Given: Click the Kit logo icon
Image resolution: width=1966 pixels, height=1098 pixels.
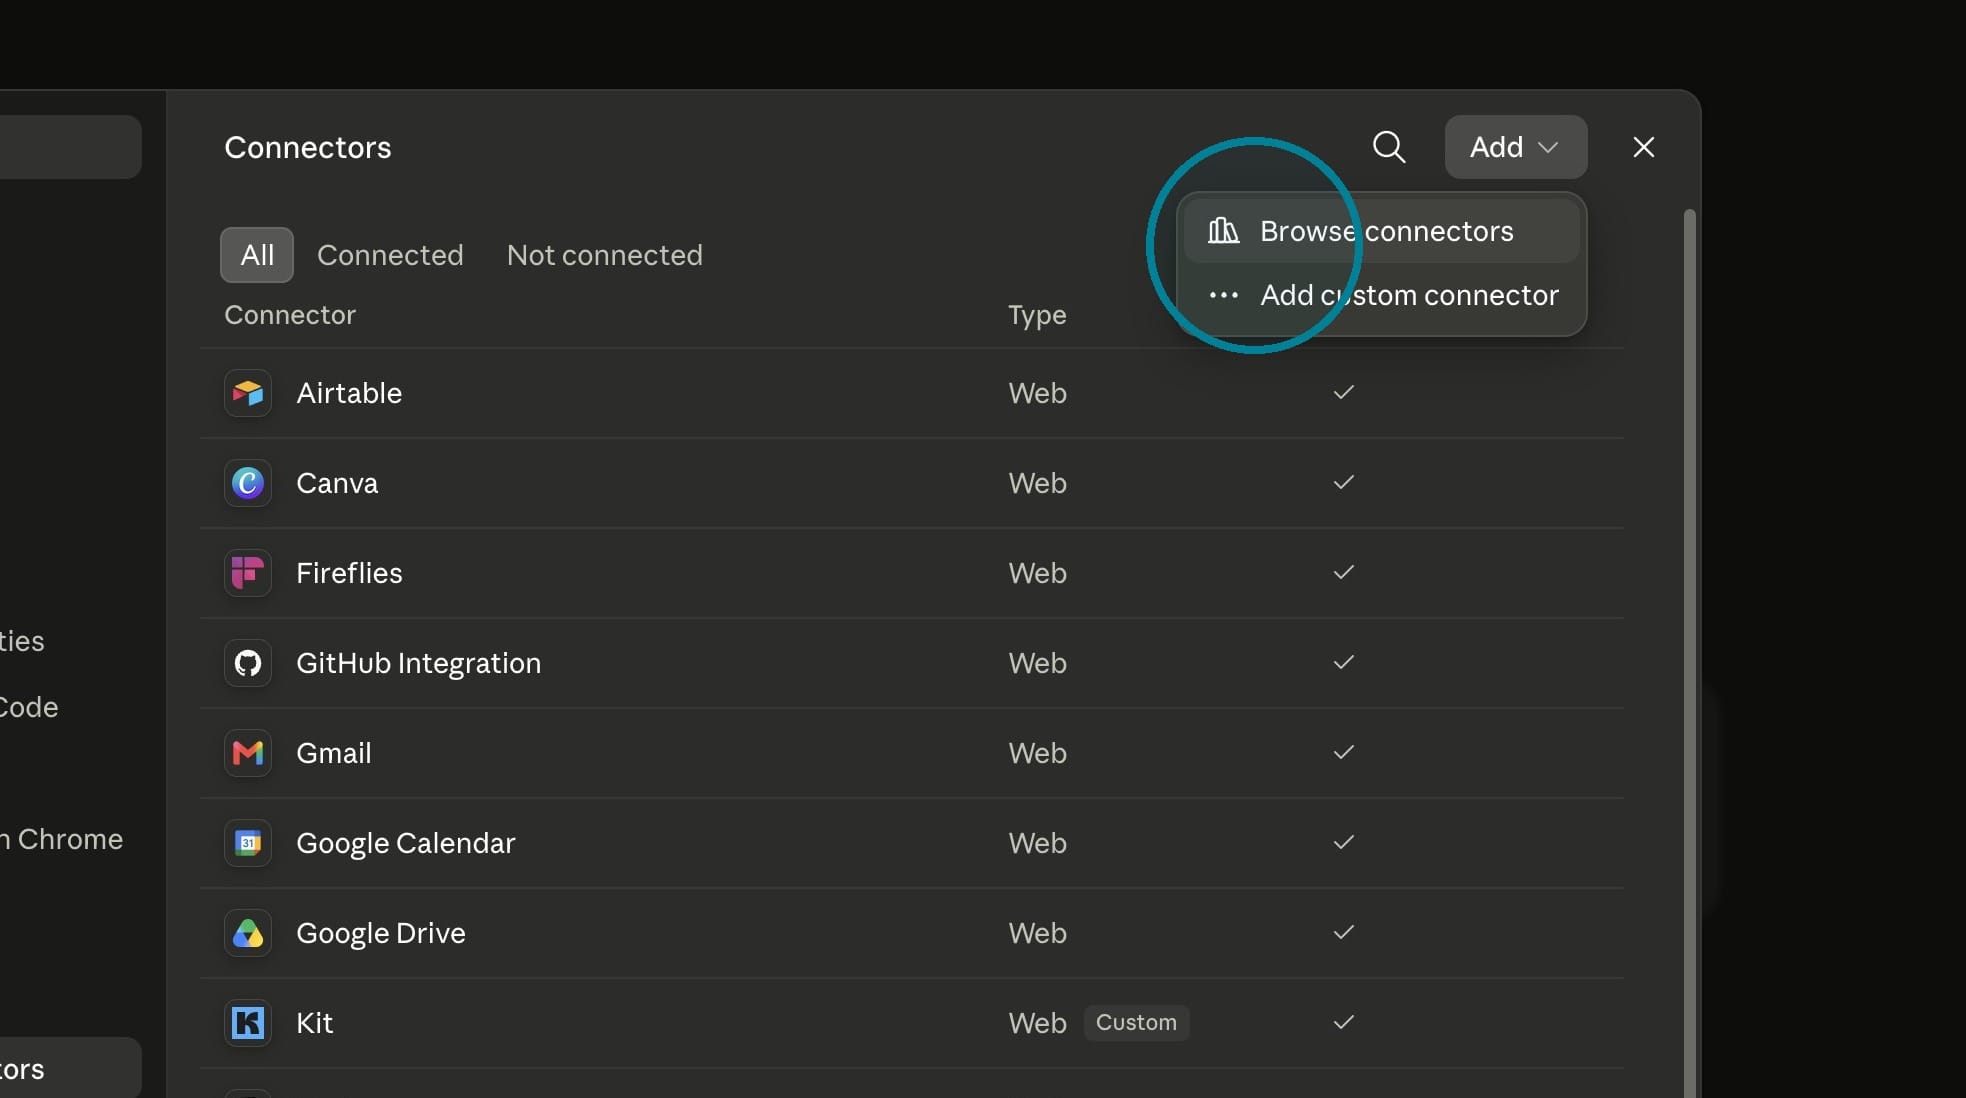Looking at the screenshot, I should point(248,1023).
